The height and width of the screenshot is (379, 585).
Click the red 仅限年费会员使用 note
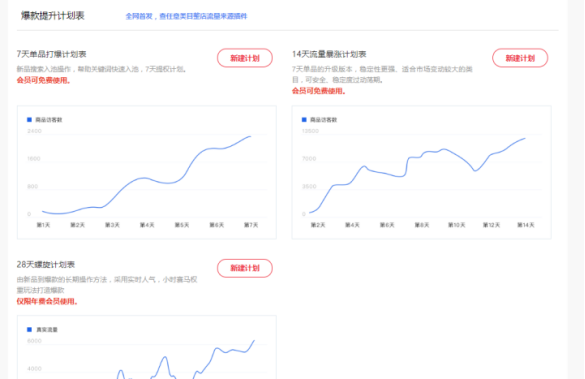pyautogui.click(x=47, y=301)
